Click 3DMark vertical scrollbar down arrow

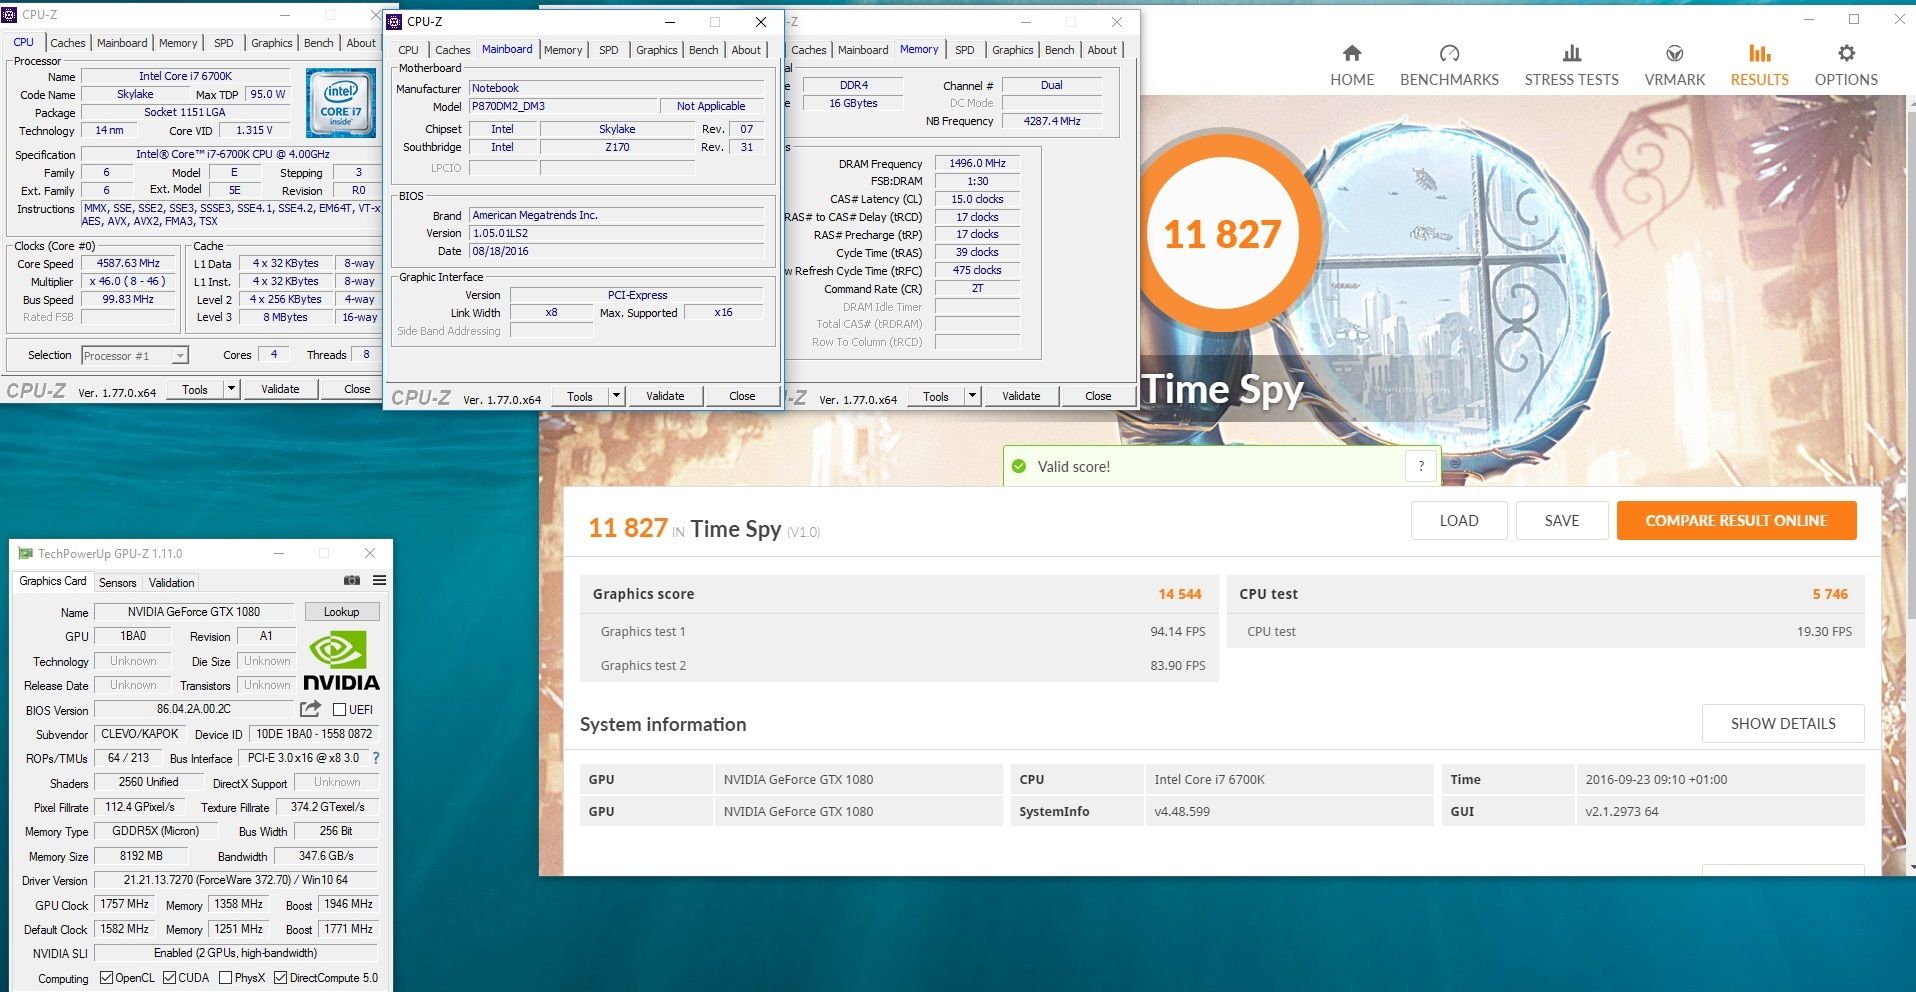click(x=1911, y=868)
